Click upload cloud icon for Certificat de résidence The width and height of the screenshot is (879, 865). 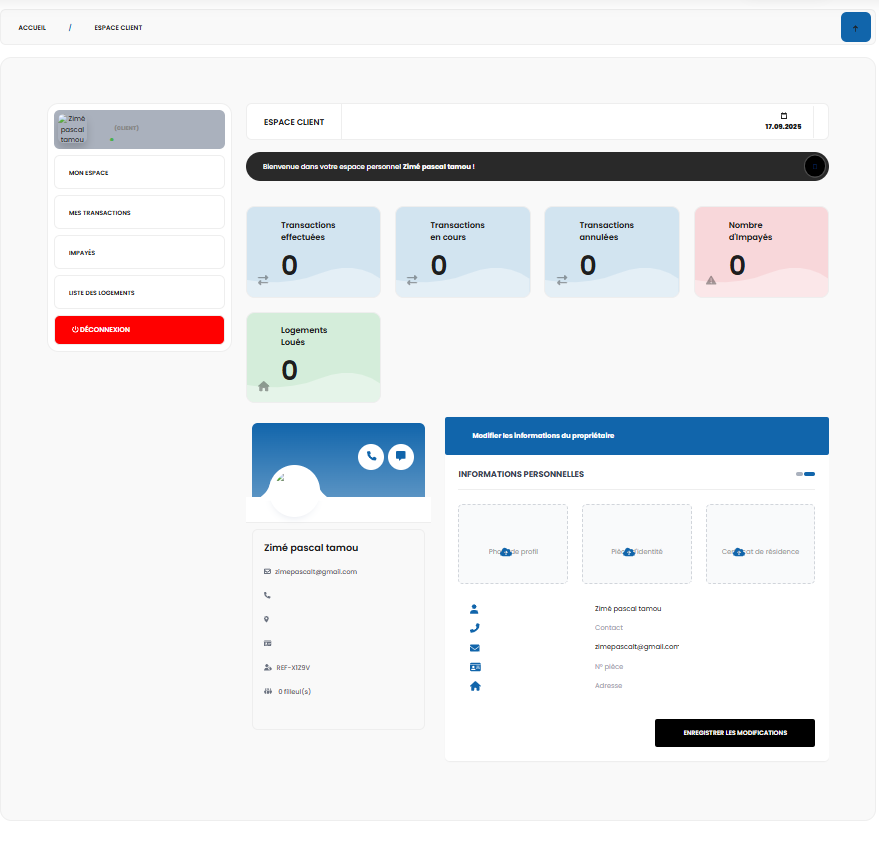(739, 552)
